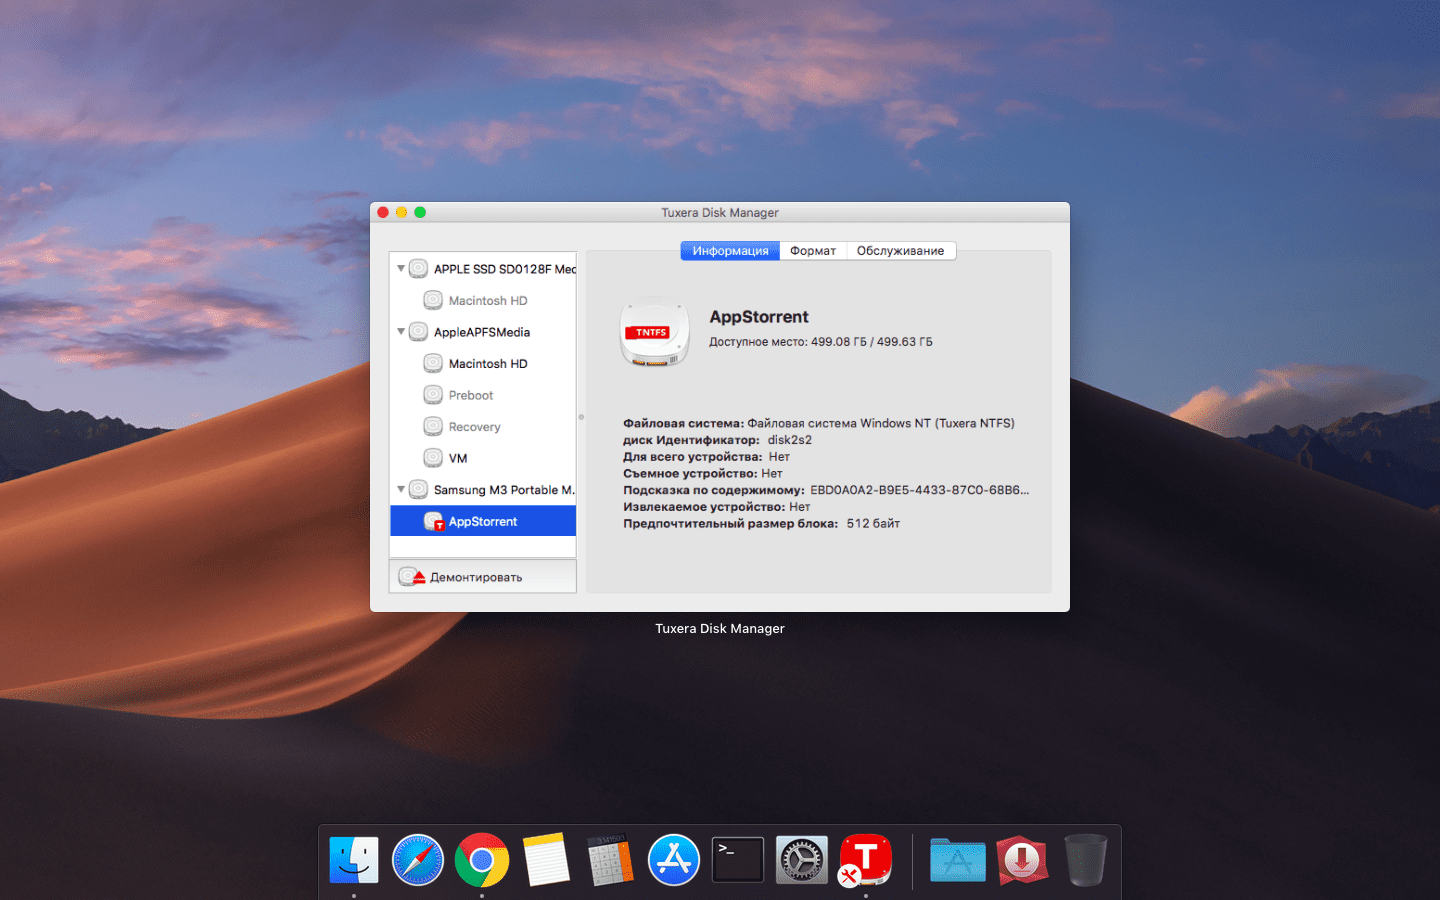1440x900 pixels.
Task: Launch Terminal from the Dock
Action: [737, 858]
